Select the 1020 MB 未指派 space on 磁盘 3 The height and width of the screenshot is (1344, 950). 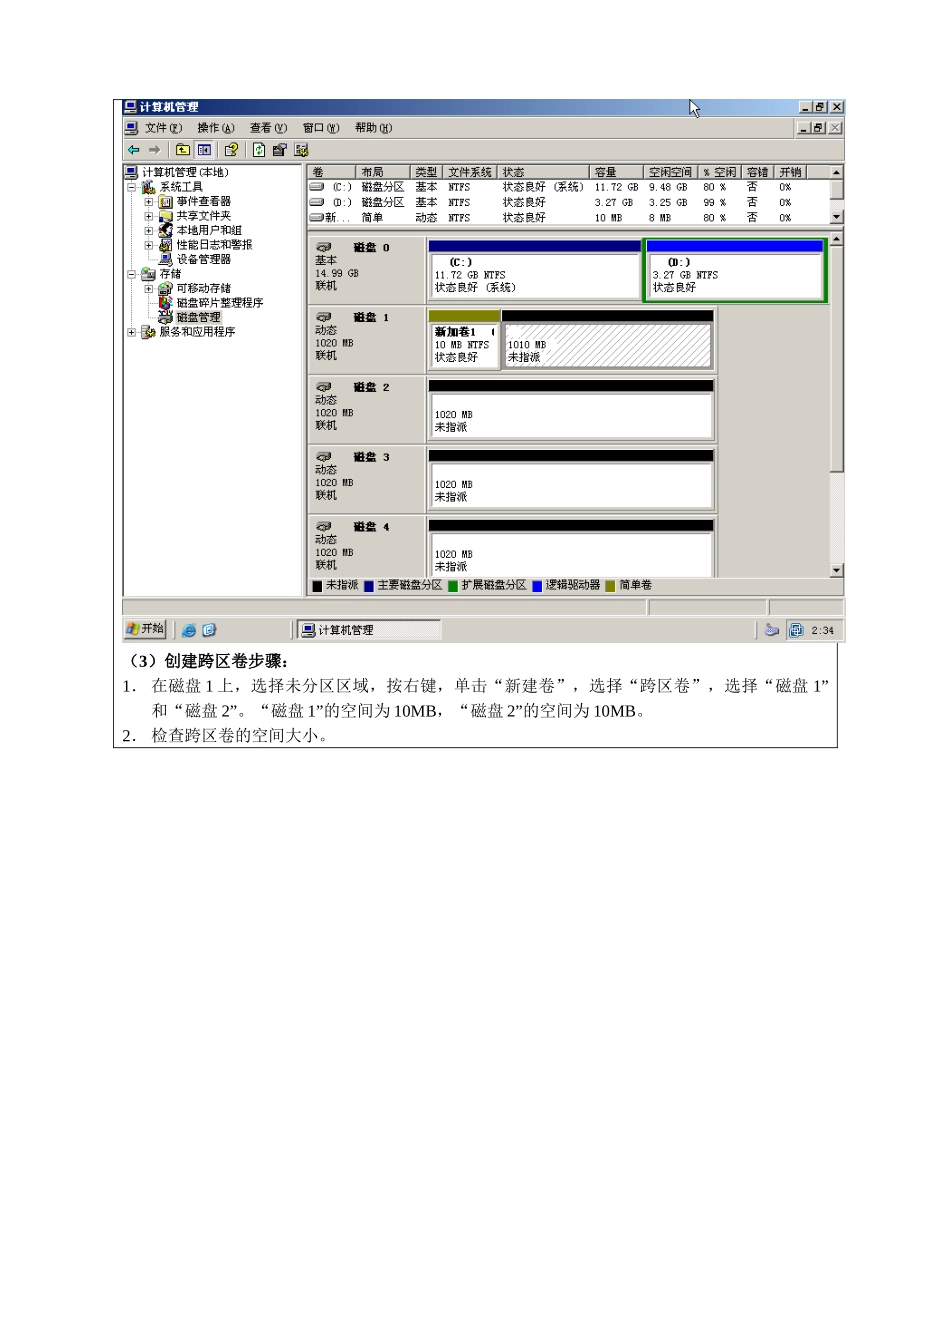pyautogui.click(x=571, y=480)
